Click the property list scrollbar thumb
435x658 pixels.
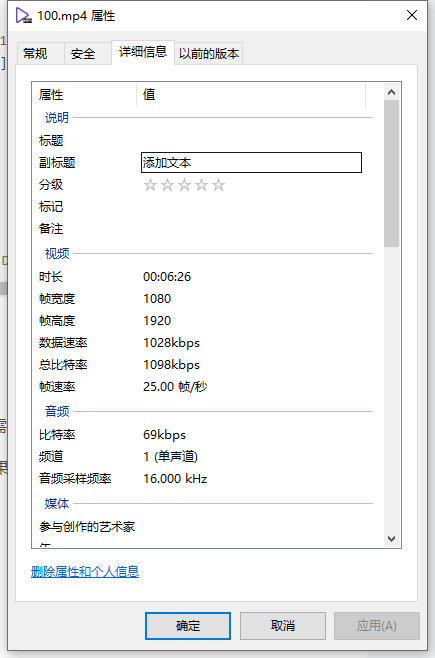pos(391,174)
